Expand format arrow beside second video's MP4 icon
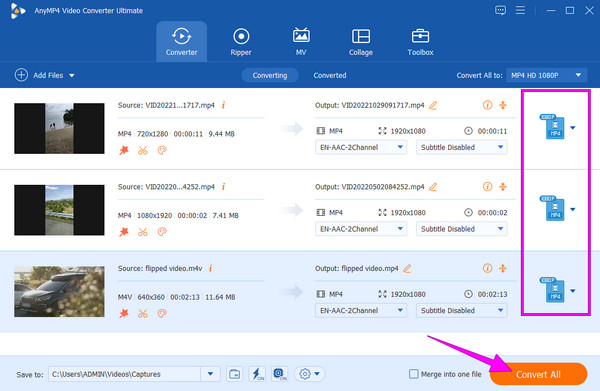The image size is (600, 391). click(573, 209)
